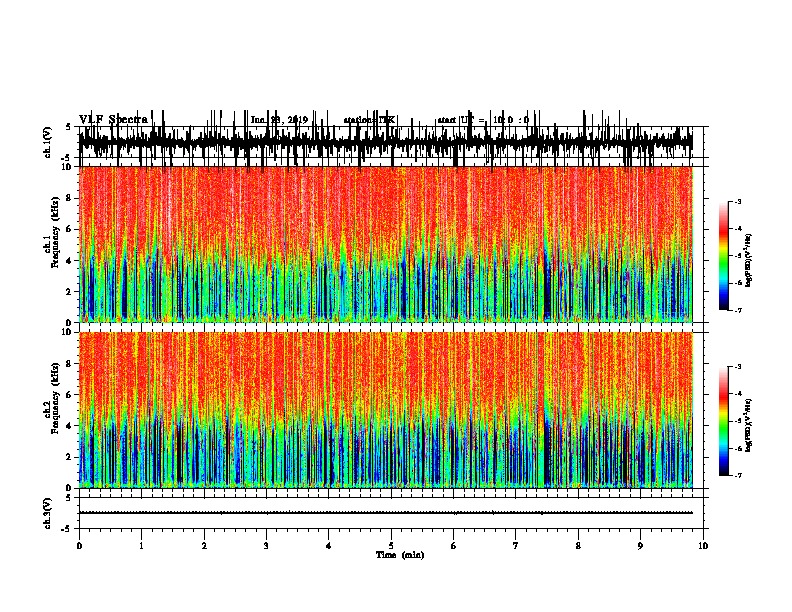
Task: Click the ch.1 spectrogram plot area
Action: (x=386, y=244)
